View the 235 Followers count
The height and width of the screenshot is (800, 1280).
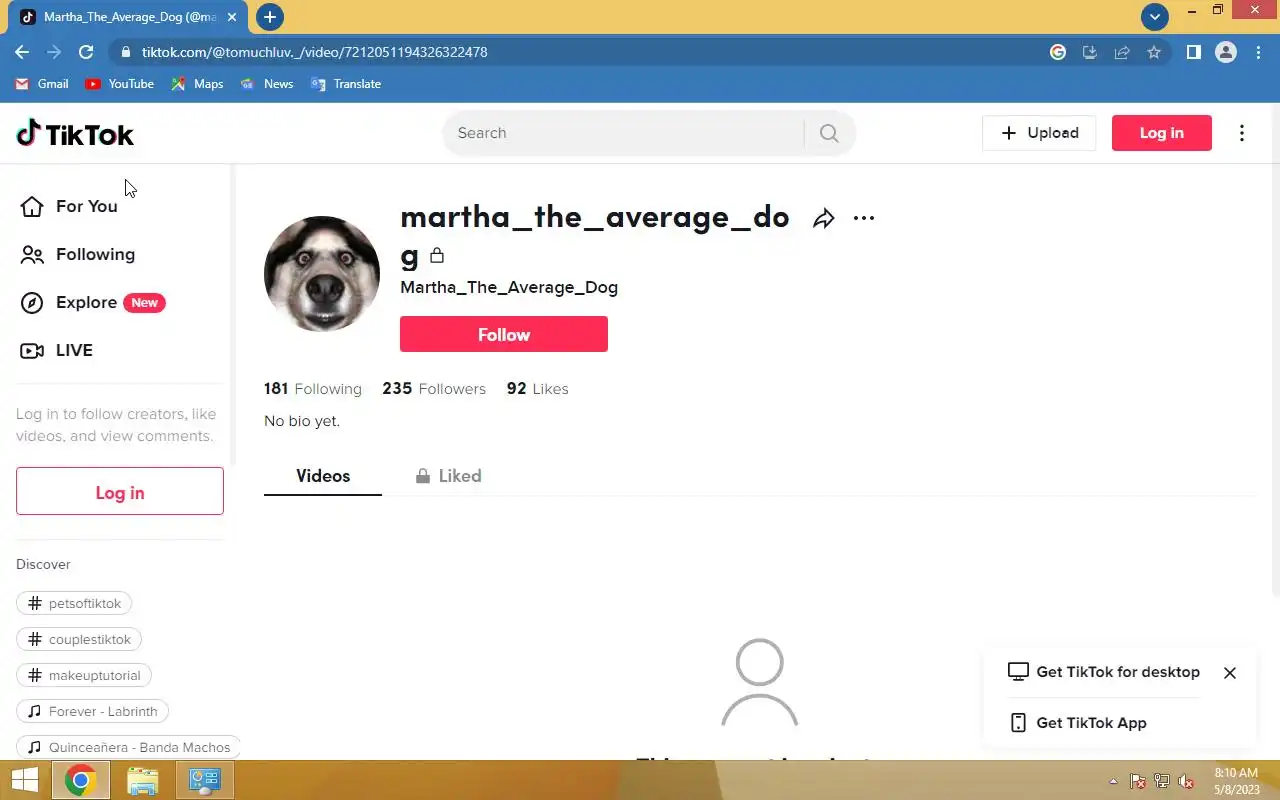(x=434, y=389)
